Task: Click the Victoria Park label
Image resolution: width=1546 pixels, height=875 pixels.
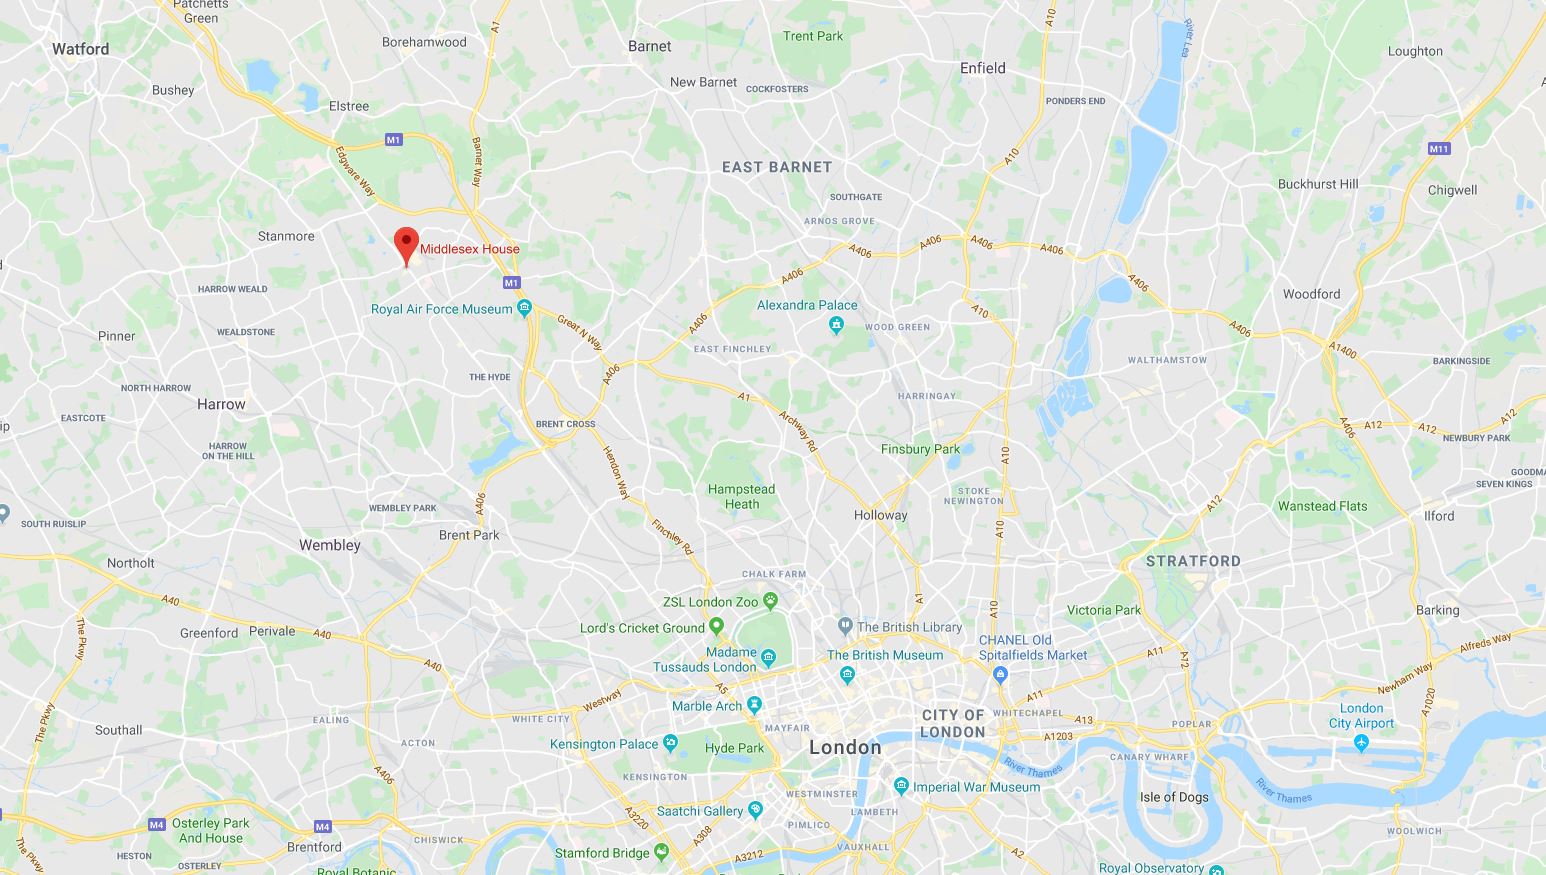Action: (x=1104, y=610)
